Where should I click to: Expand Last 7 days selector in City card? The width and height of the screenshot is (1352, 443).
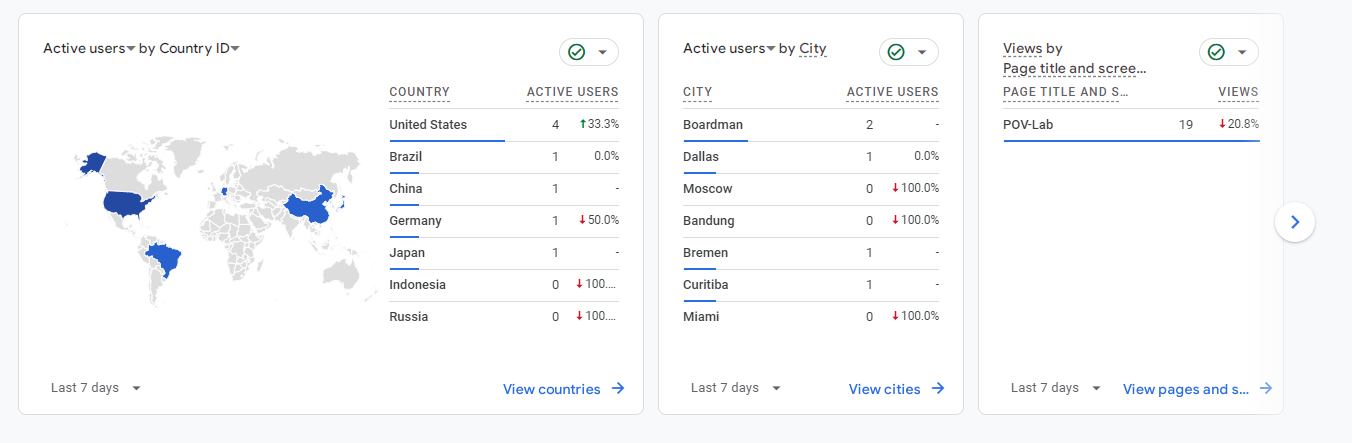[736, 388]
